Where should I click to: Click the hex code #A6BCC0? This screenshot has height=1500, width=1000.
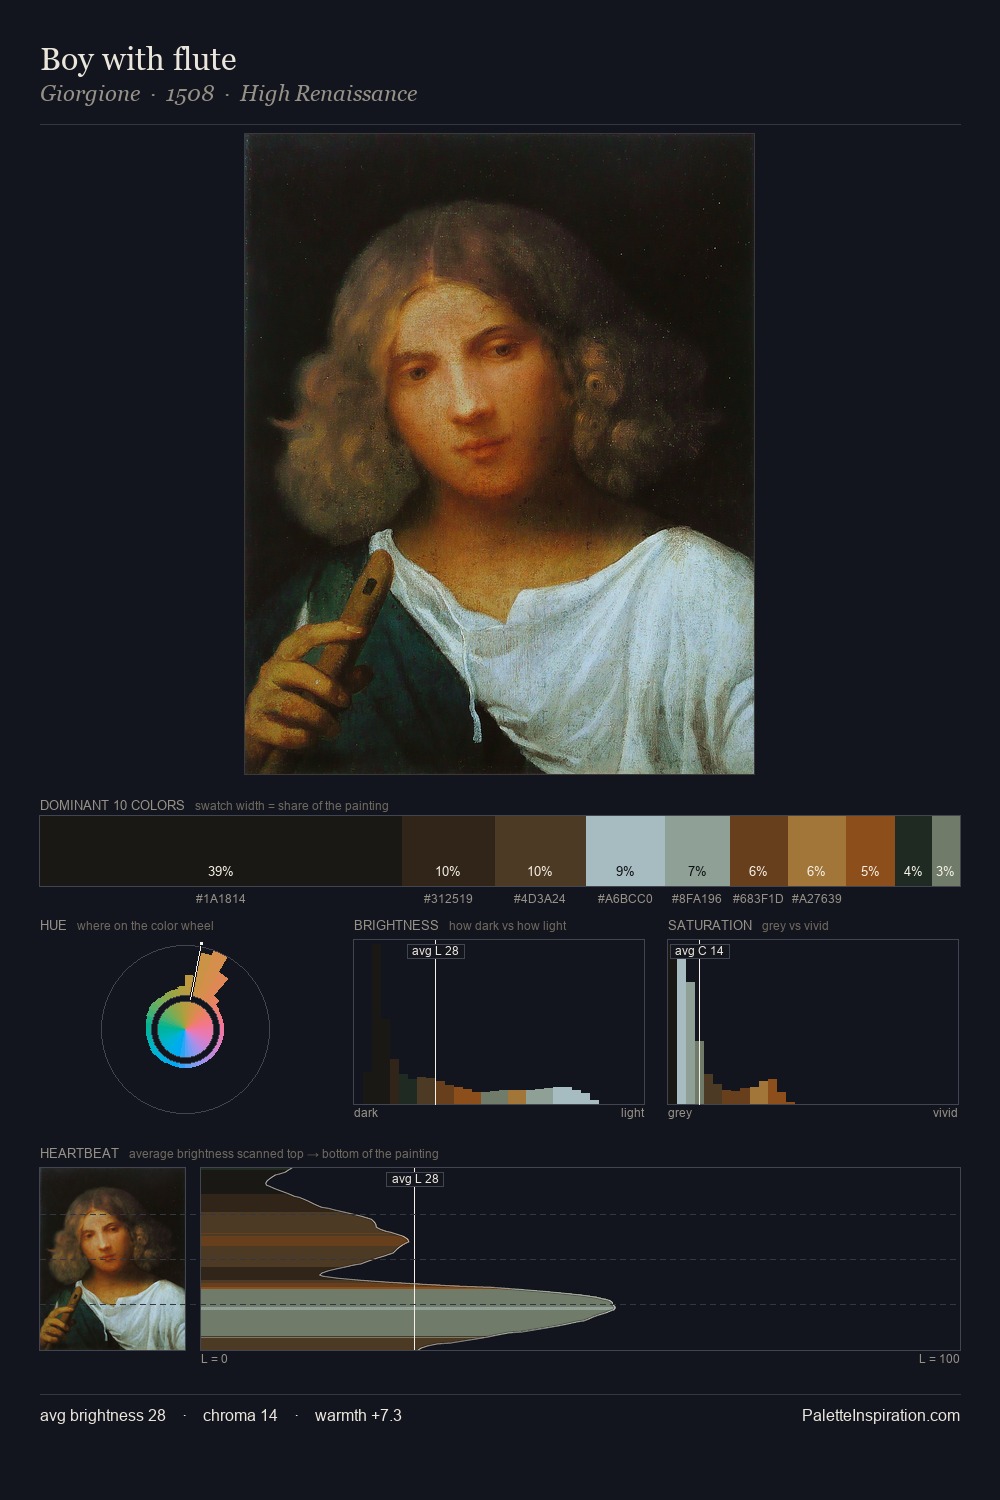(x=625, y=898)
